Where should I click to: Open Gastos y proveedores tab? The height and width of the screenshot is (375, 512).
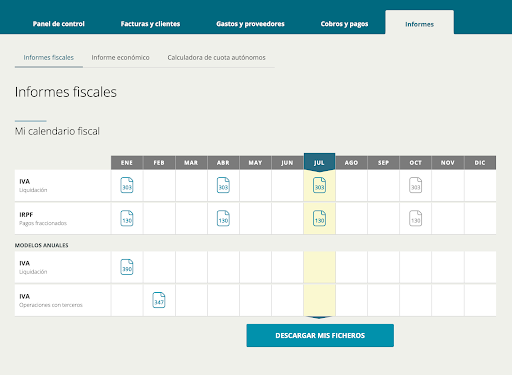click(x=250, y=24)
